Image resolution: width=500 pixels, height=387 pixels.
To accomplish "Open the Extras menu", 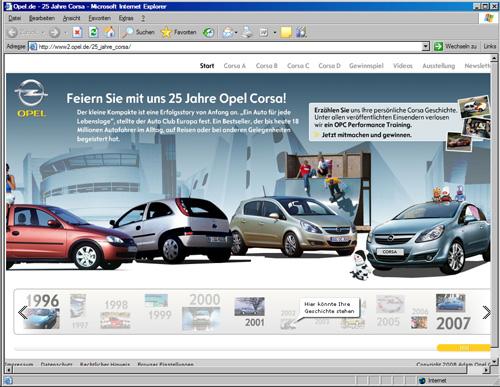I will click(x=126, y=18).
